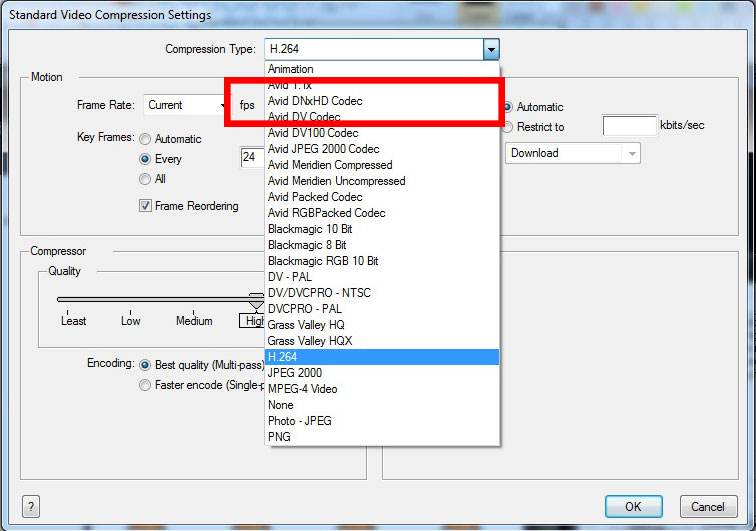Pick PNG compression type
The width and height of the screenshot is (756, 531).
point(382,436)
